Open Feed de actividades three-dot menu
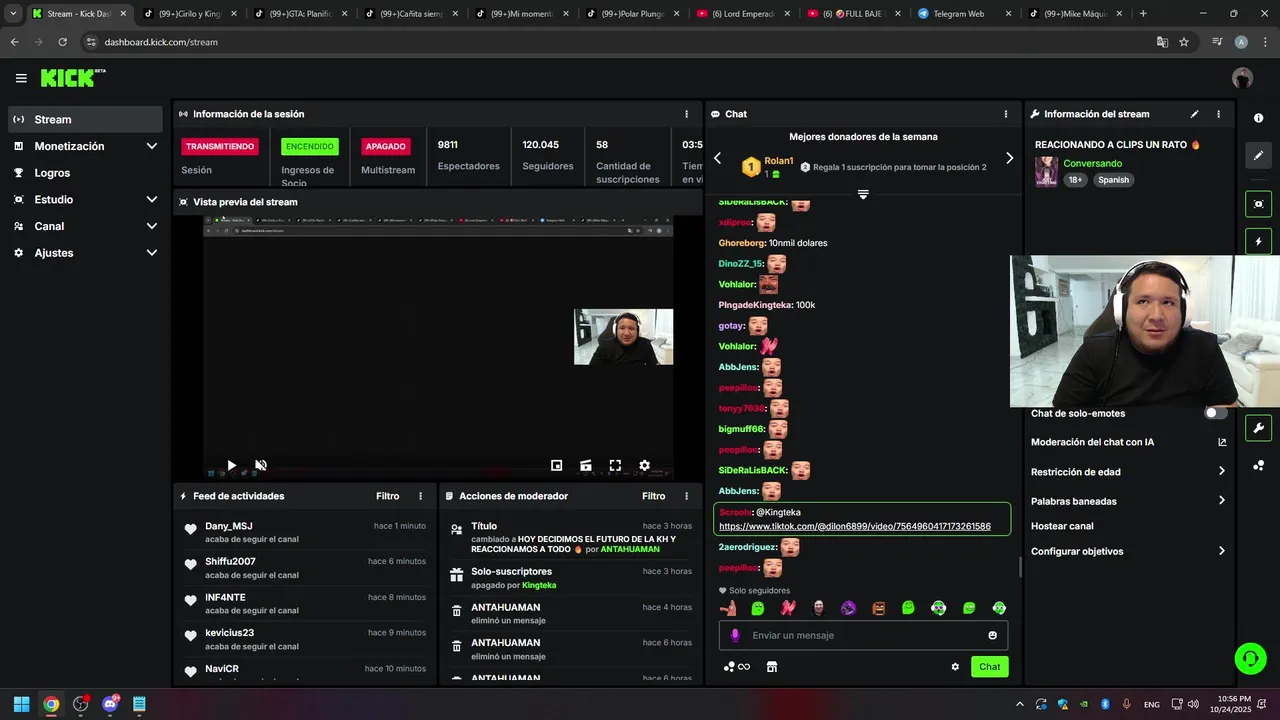 pyautogui.click(x=420, y=496)
